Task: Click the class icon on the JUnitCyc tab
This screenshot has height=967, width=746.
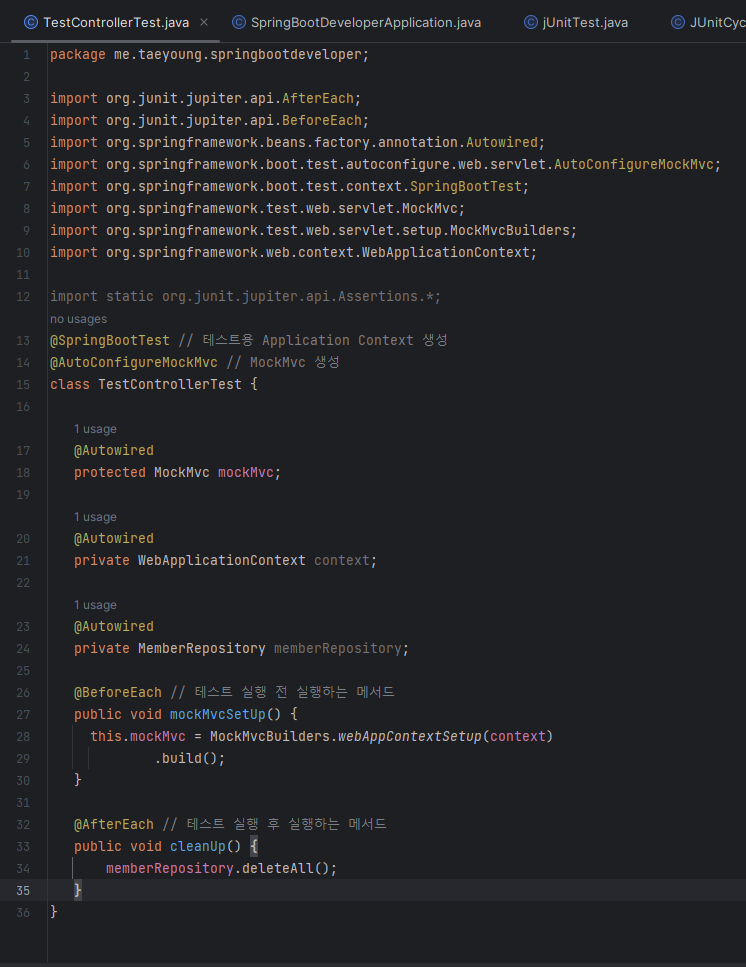Action: pyautogui.click(x=678, y=23)
